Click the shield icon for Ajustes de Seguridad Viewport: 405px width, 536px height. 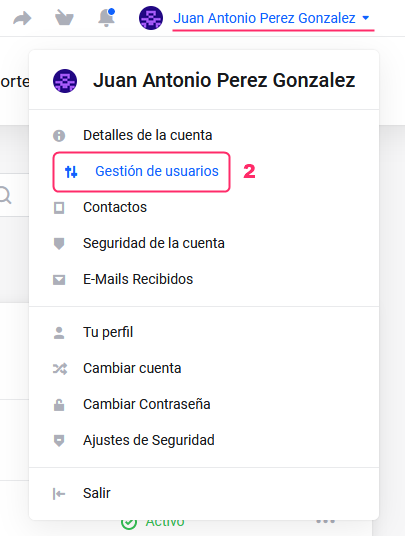pos(59,441)
